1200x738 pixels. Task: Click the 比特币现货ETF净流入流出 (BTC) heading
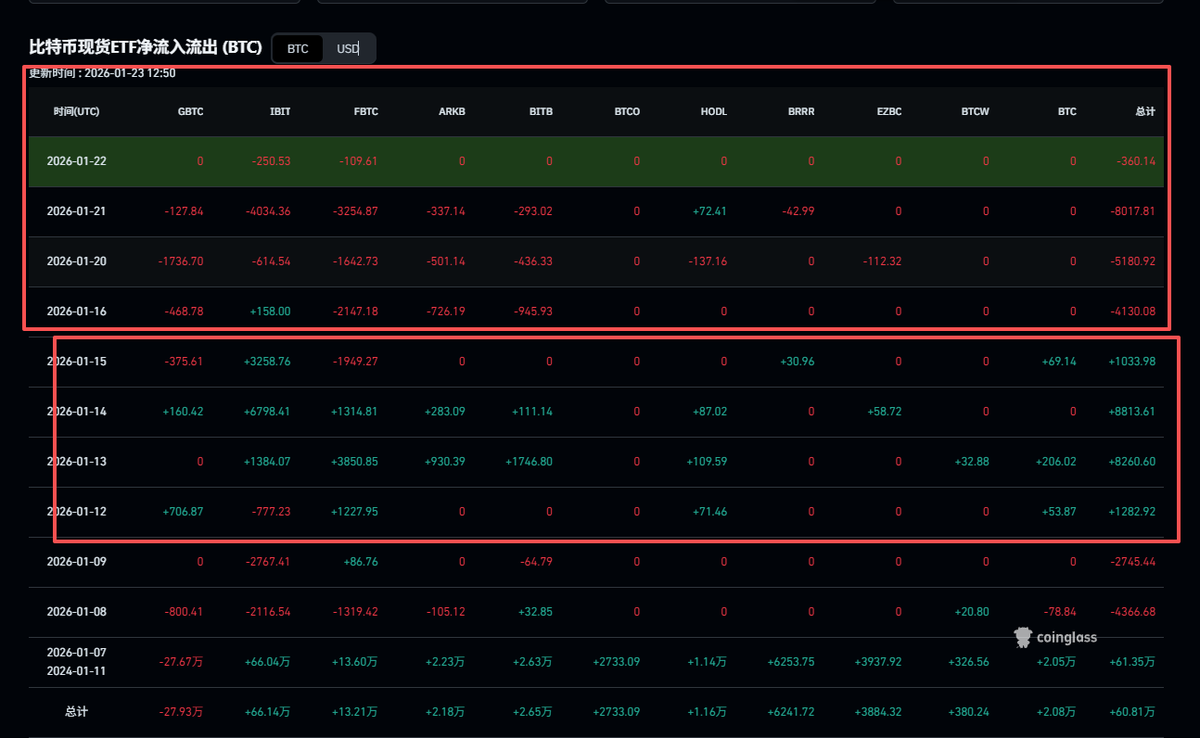145,47
